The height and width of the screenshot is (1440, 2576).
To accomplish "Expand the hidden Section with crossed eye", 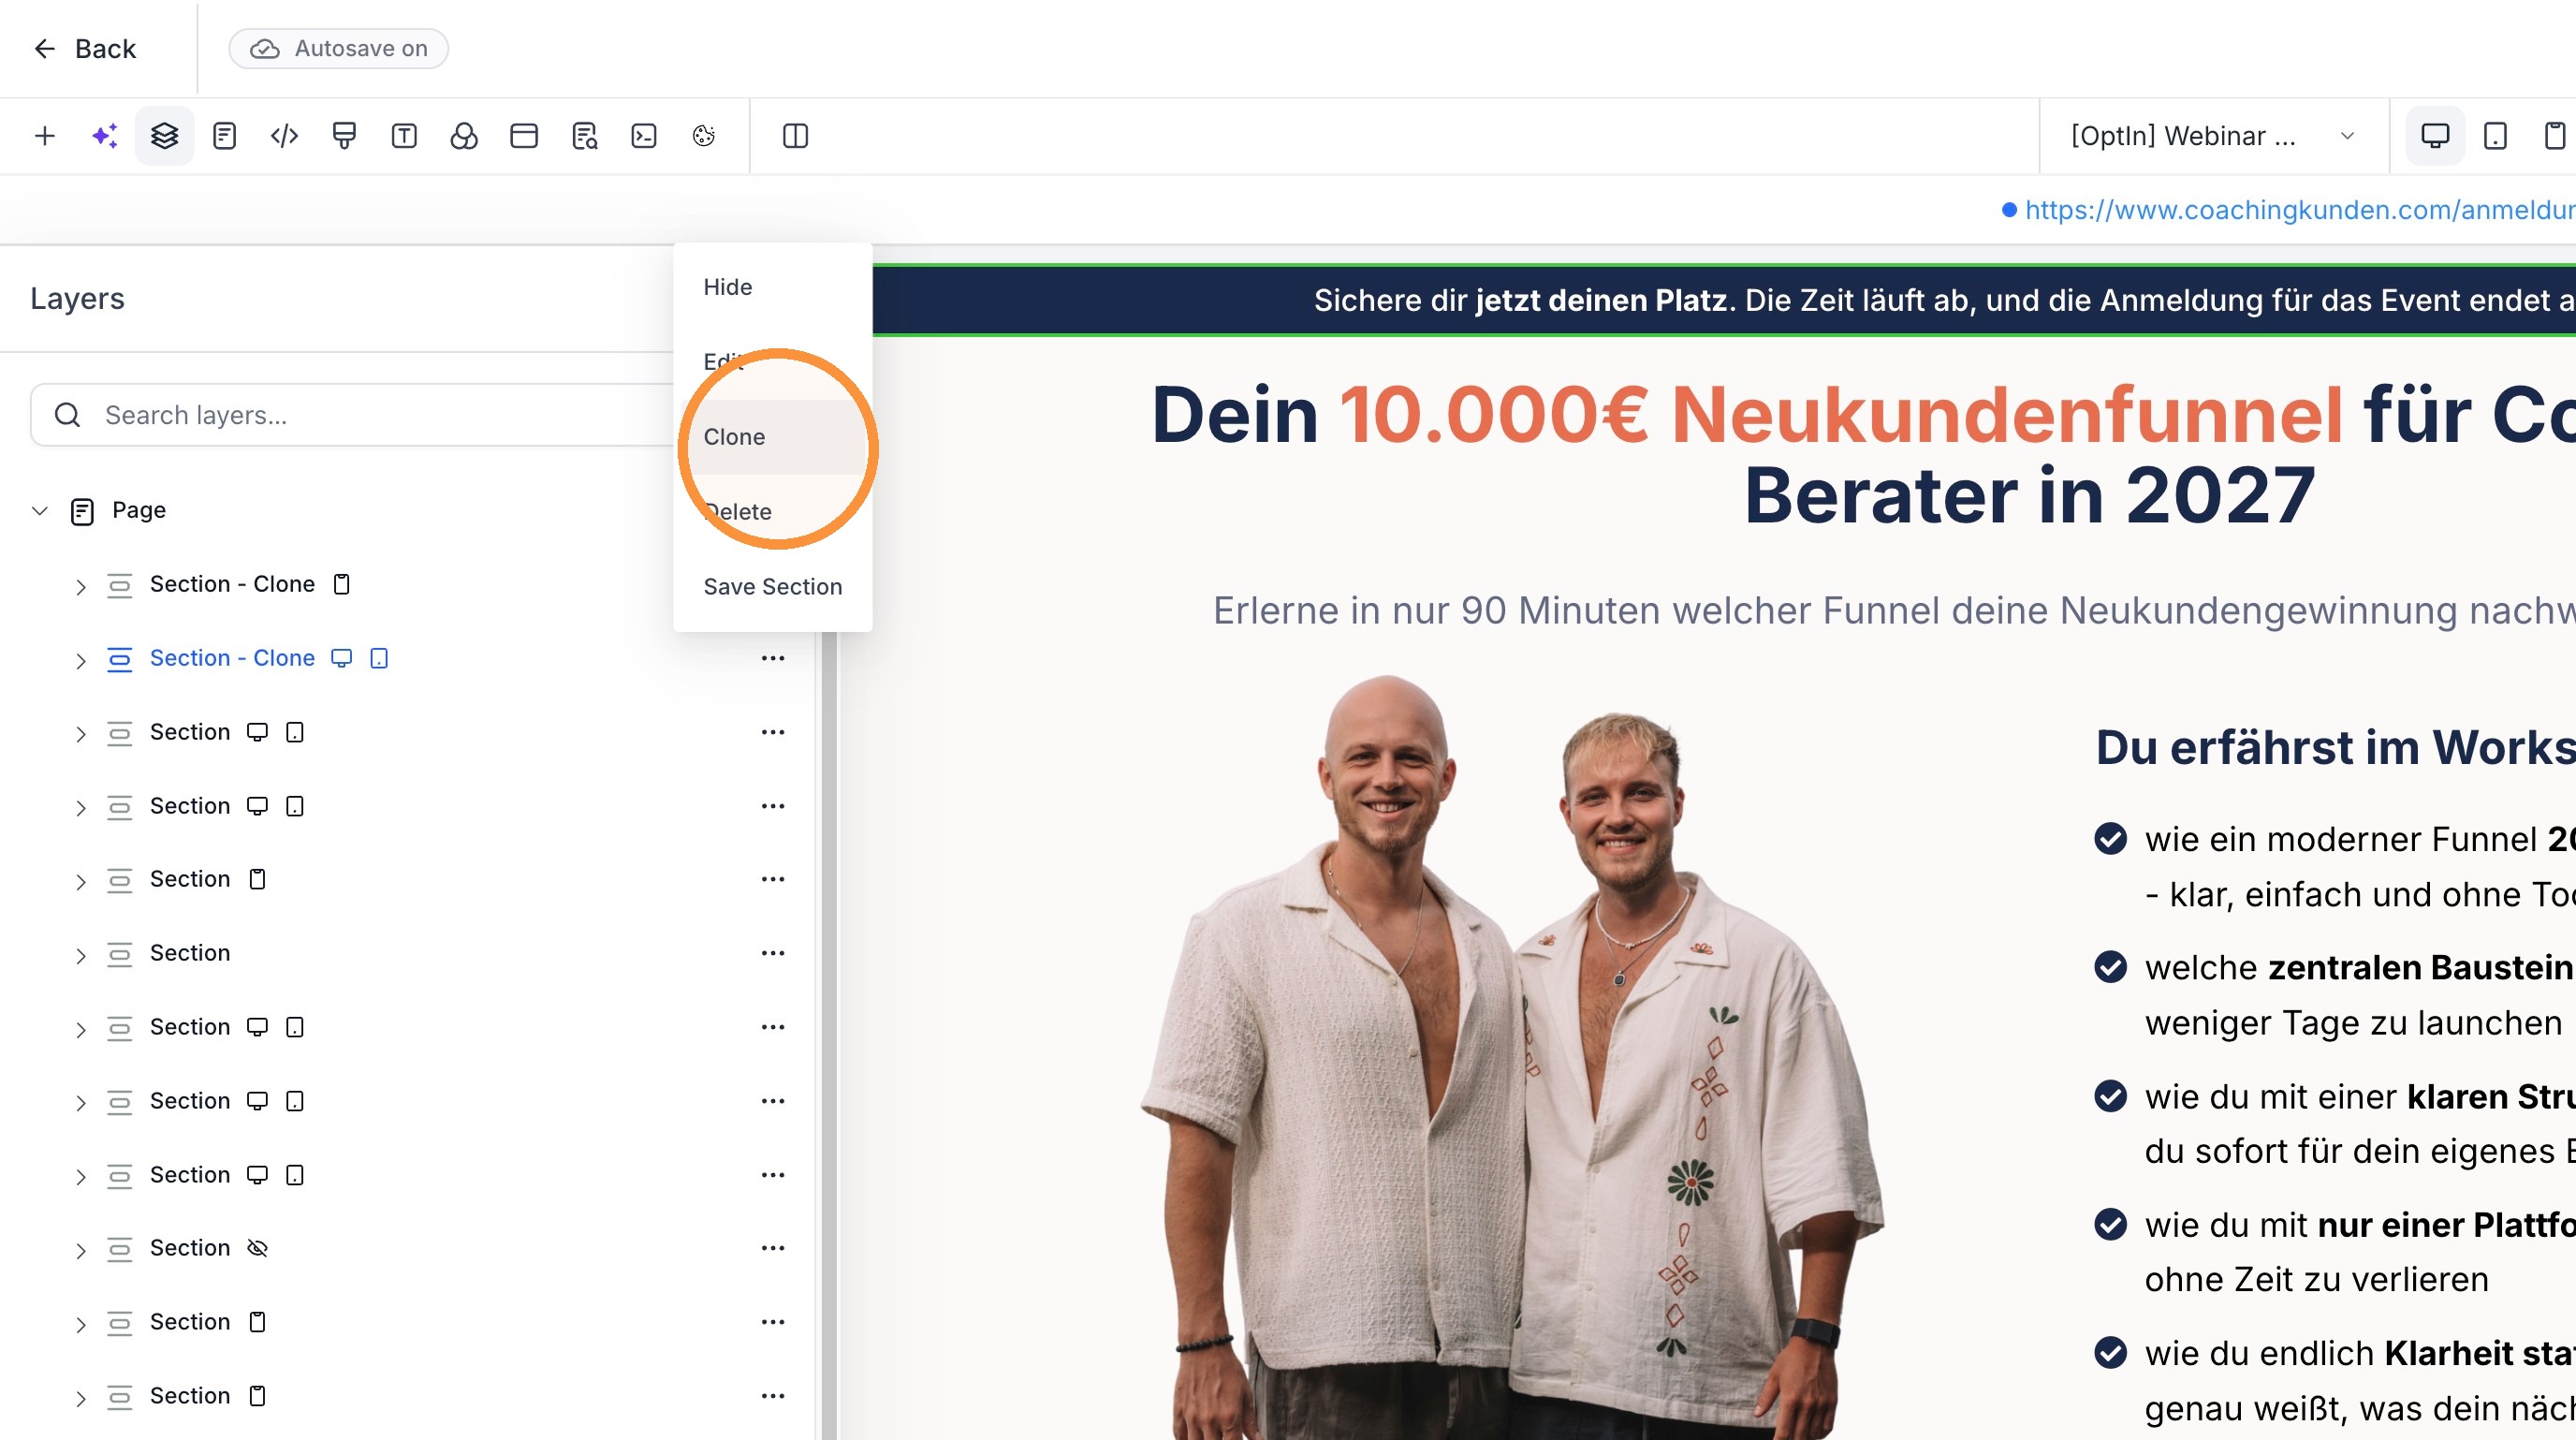I will [x=80, y=1250].
